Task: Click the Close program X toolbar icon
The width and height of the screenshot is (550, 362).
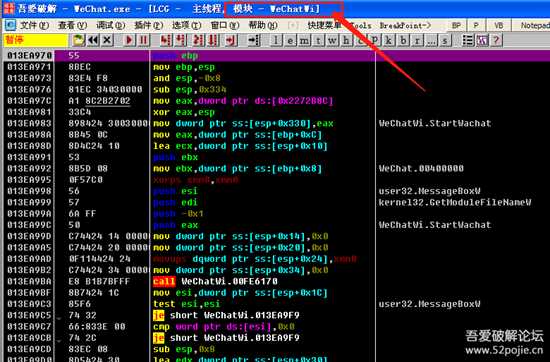Action: click(x=107, y=40)
